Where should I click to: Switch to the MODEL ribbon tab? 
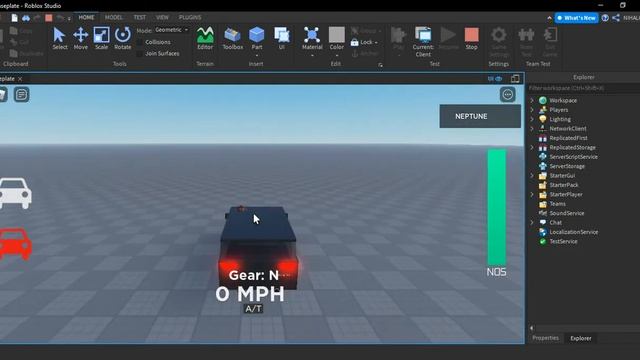click(x=113, y=17)
